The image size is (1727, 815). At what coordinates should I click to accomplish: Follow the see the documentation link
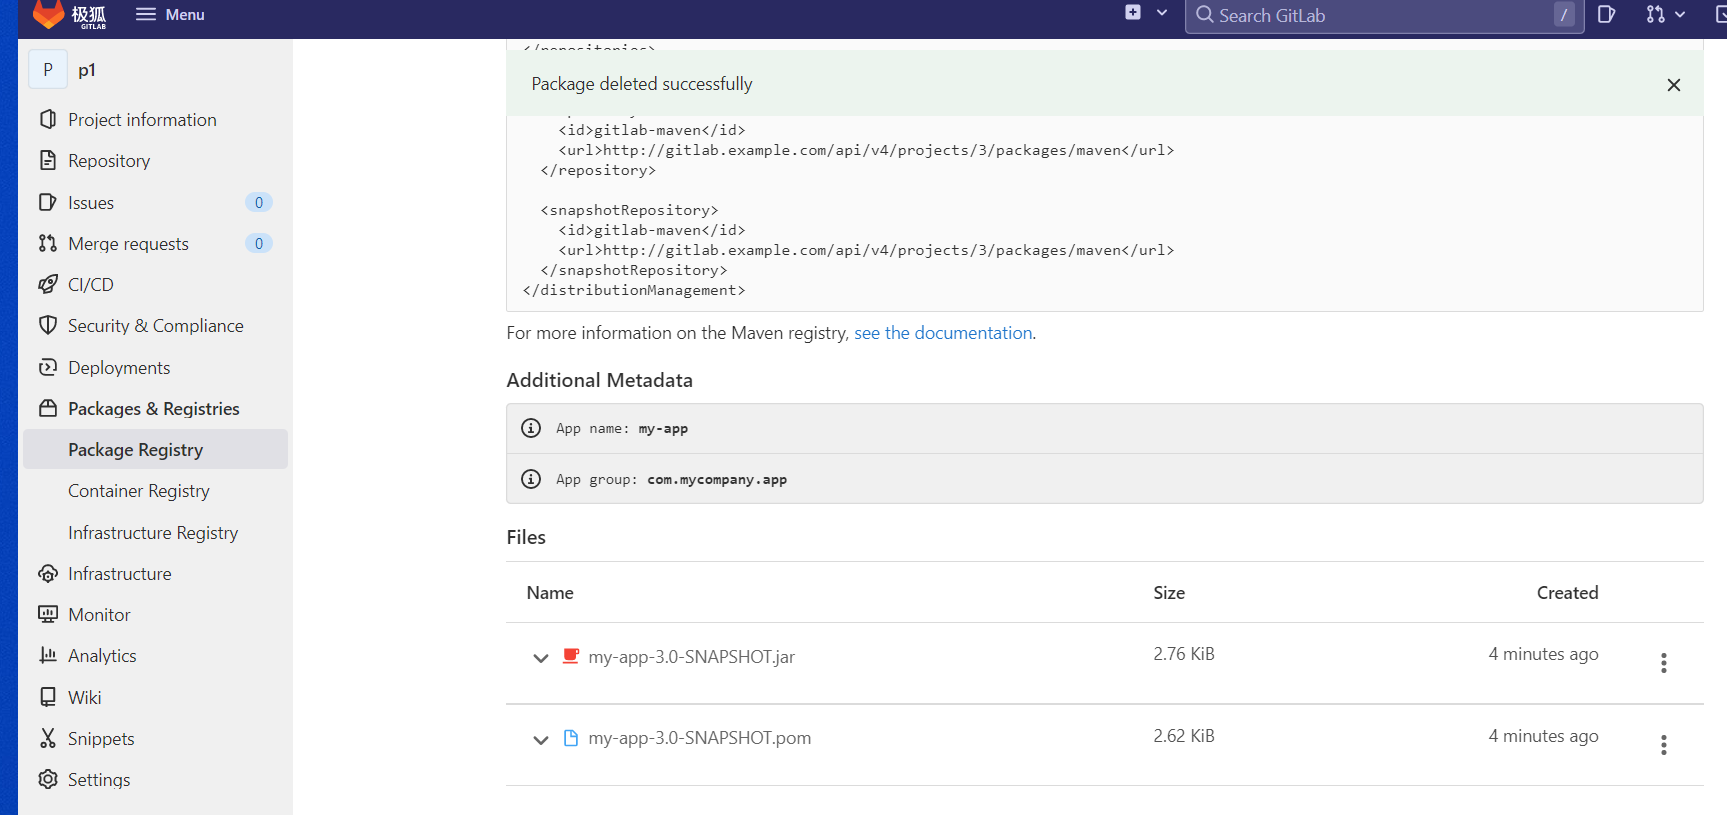[x=943, y=333]
